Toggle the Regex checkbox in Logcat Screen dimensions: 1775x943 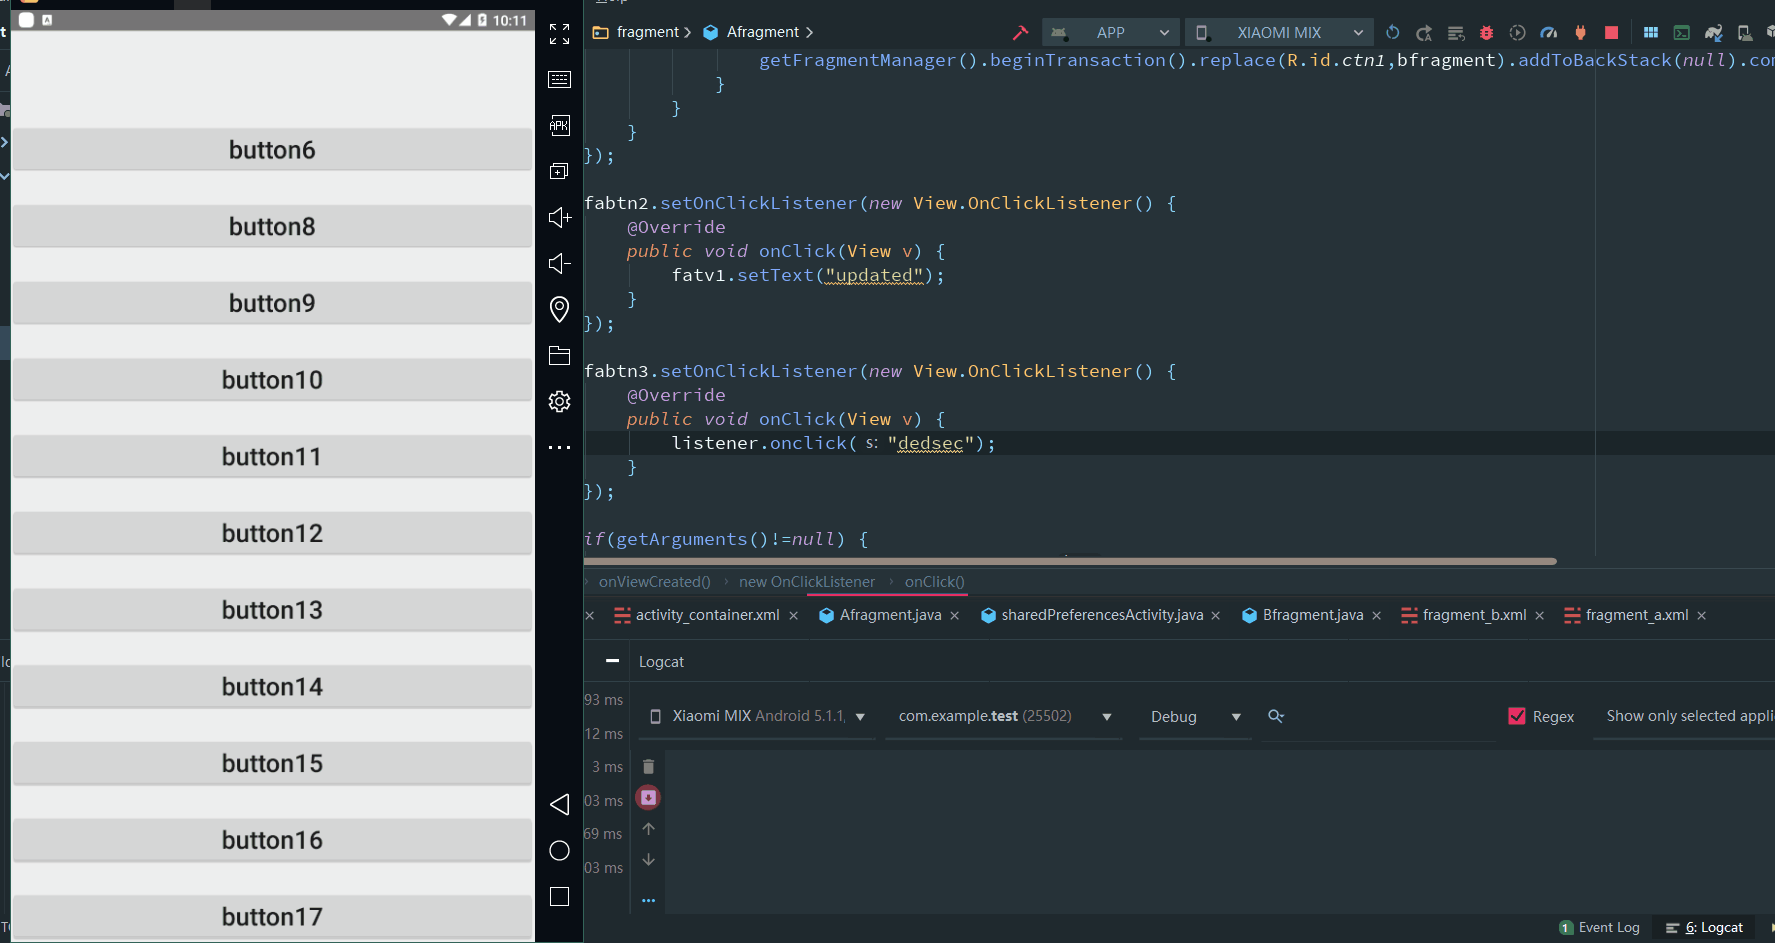(1517, 716)
